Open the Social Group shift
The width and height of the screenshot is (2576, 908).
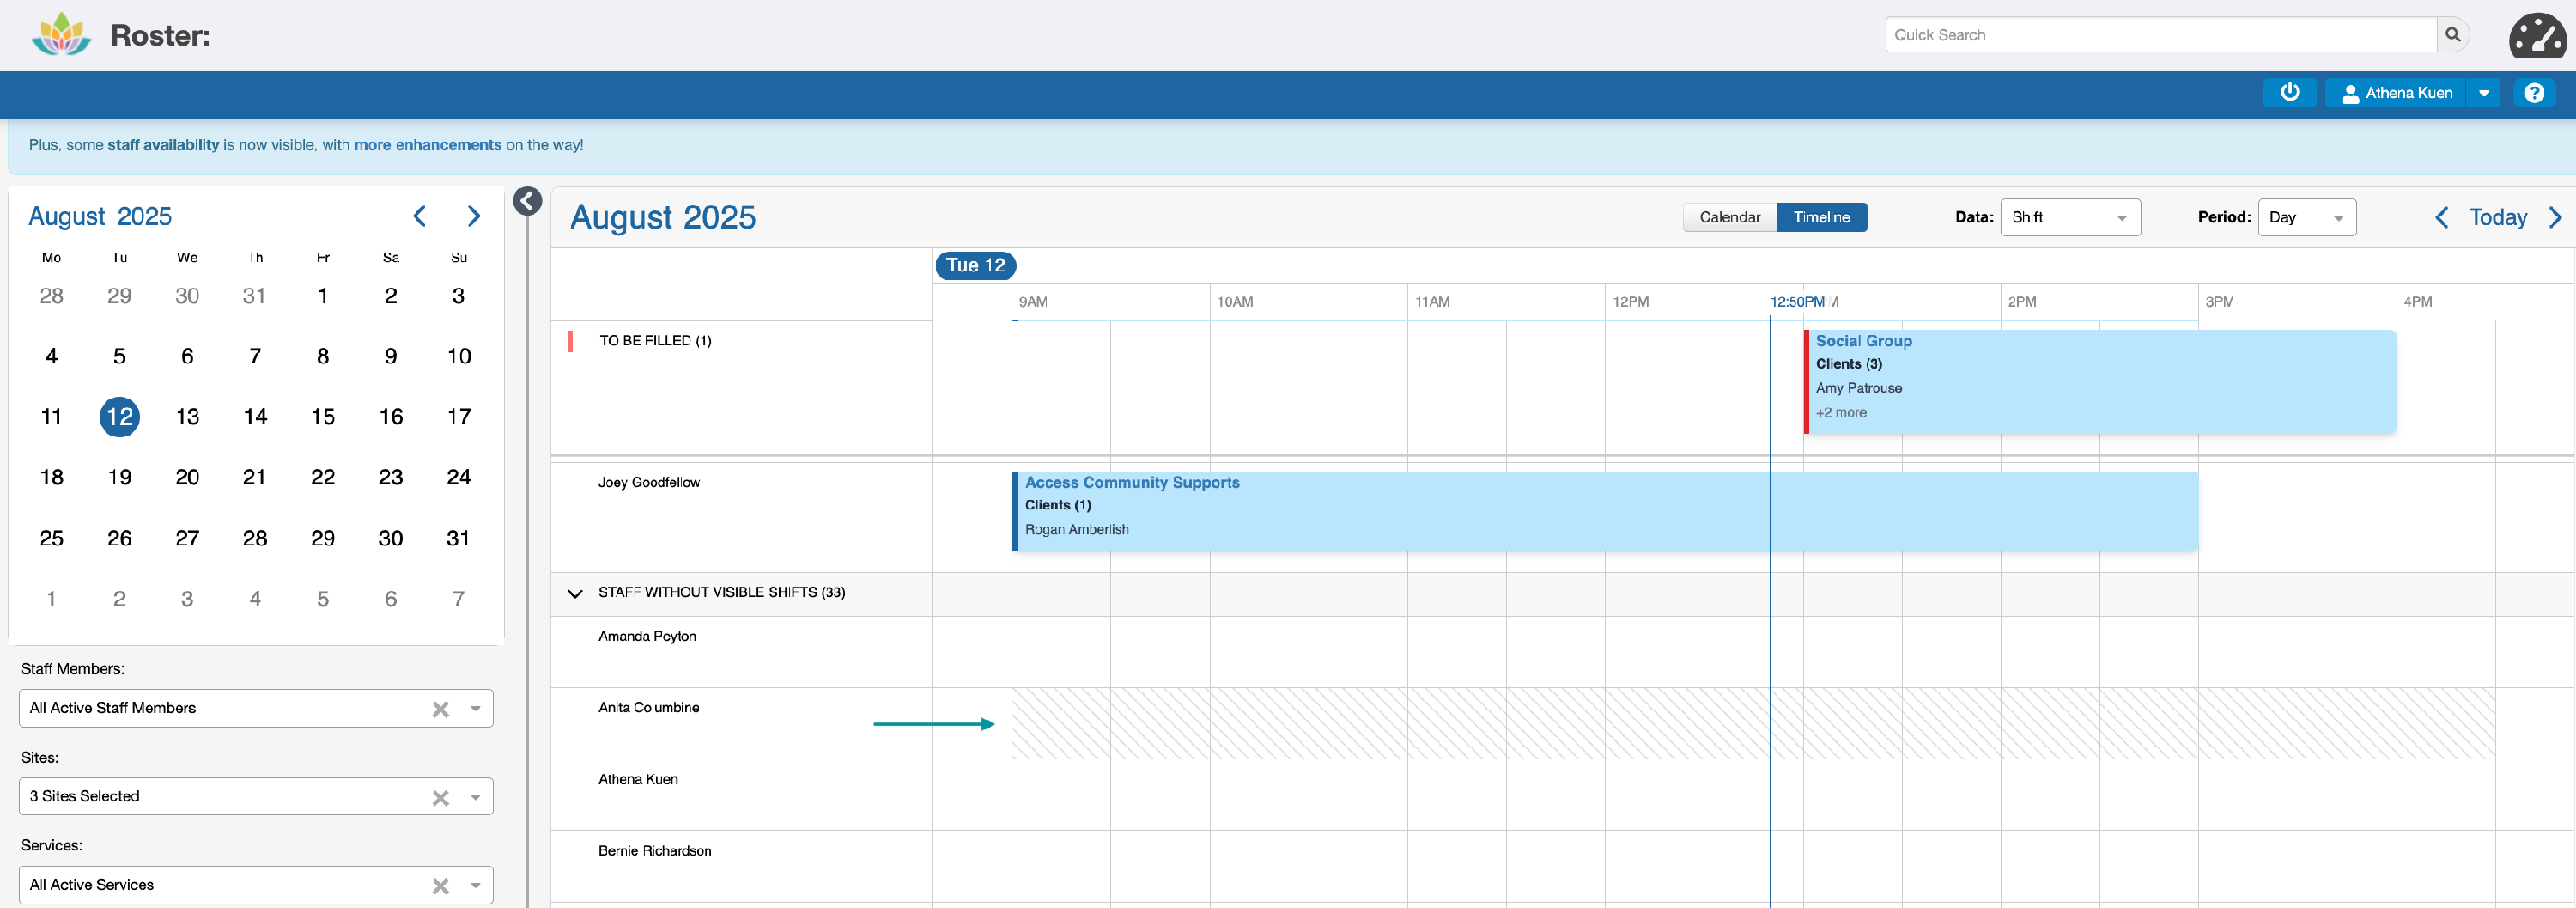(2100, 382)
